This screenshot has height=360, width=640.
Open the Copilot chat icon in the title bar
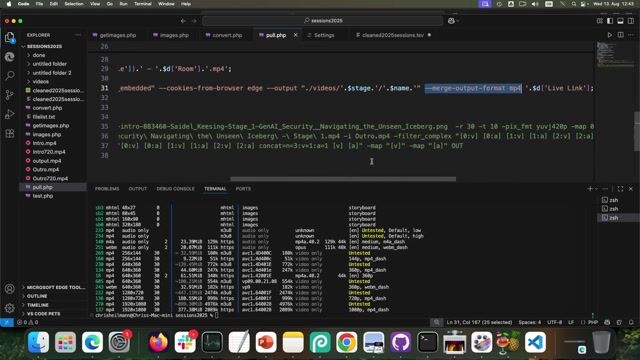coord(451,21)
